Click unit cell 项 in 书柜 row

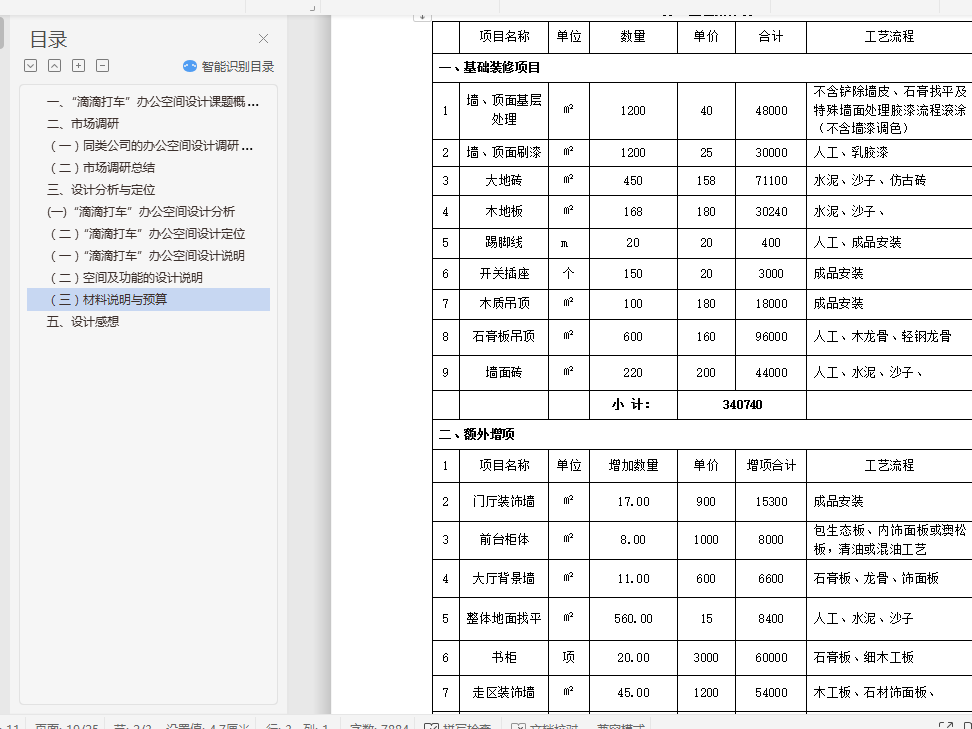point(568,658)
